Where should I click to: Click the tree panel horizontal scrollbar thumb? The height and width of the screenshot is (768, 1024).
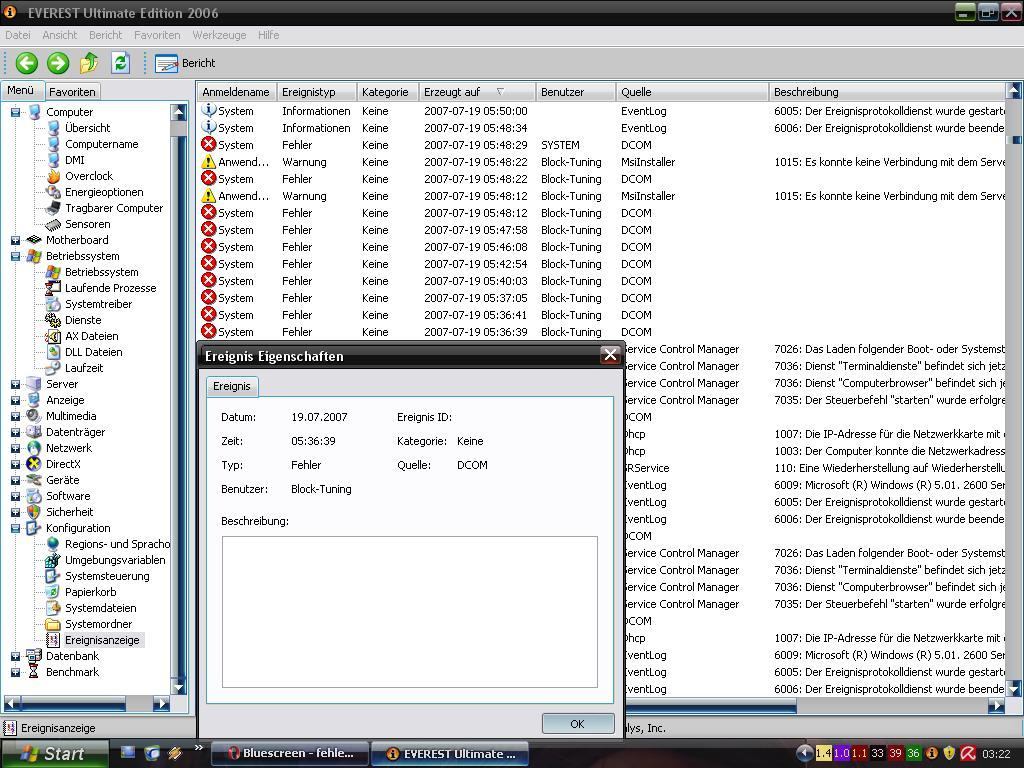(73, 703)
